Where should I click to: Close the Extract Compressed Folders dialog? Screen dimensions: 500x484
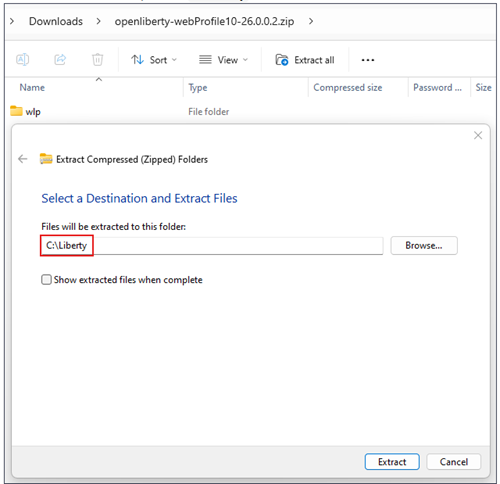[478, 135]
